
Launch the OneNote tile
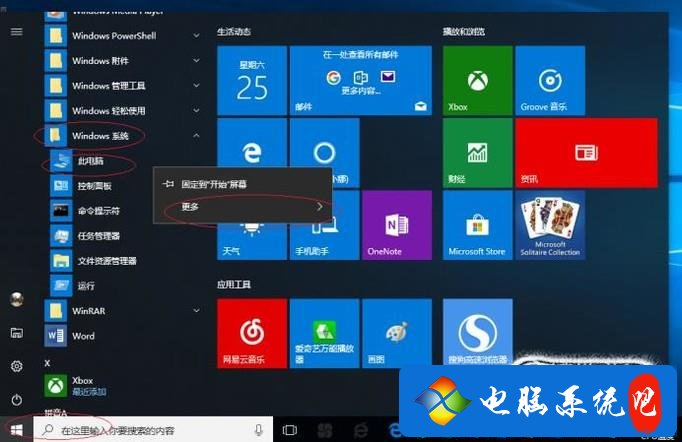pos(397,225)
